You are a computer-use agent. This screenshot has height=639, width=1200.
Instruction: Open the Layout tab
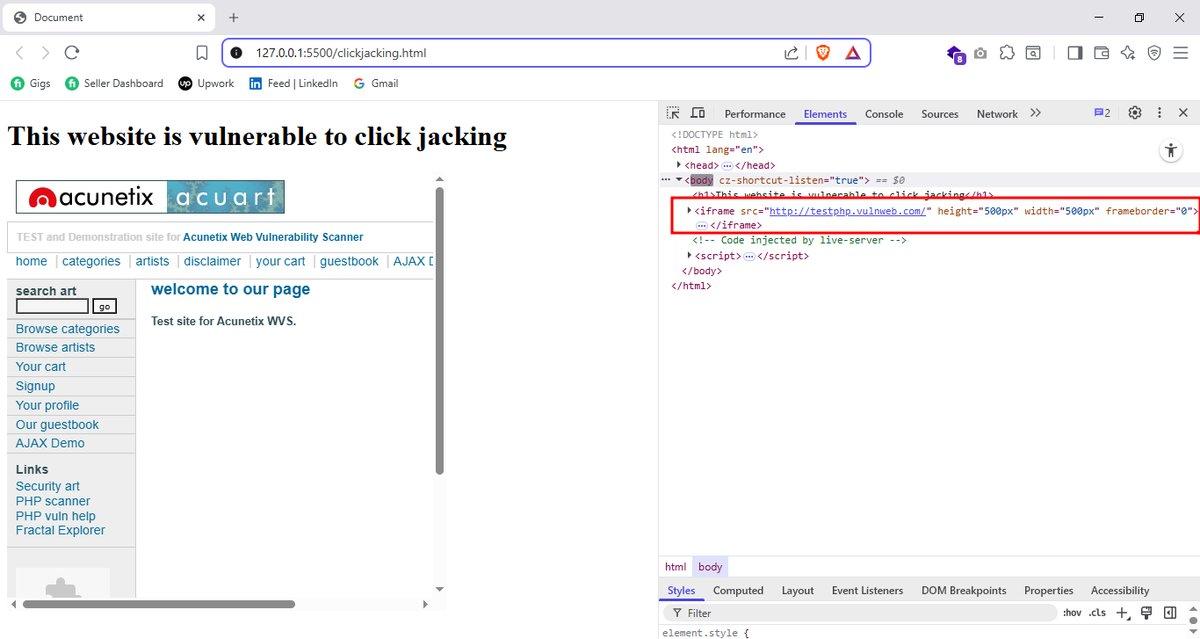click(x=798, y=591)
